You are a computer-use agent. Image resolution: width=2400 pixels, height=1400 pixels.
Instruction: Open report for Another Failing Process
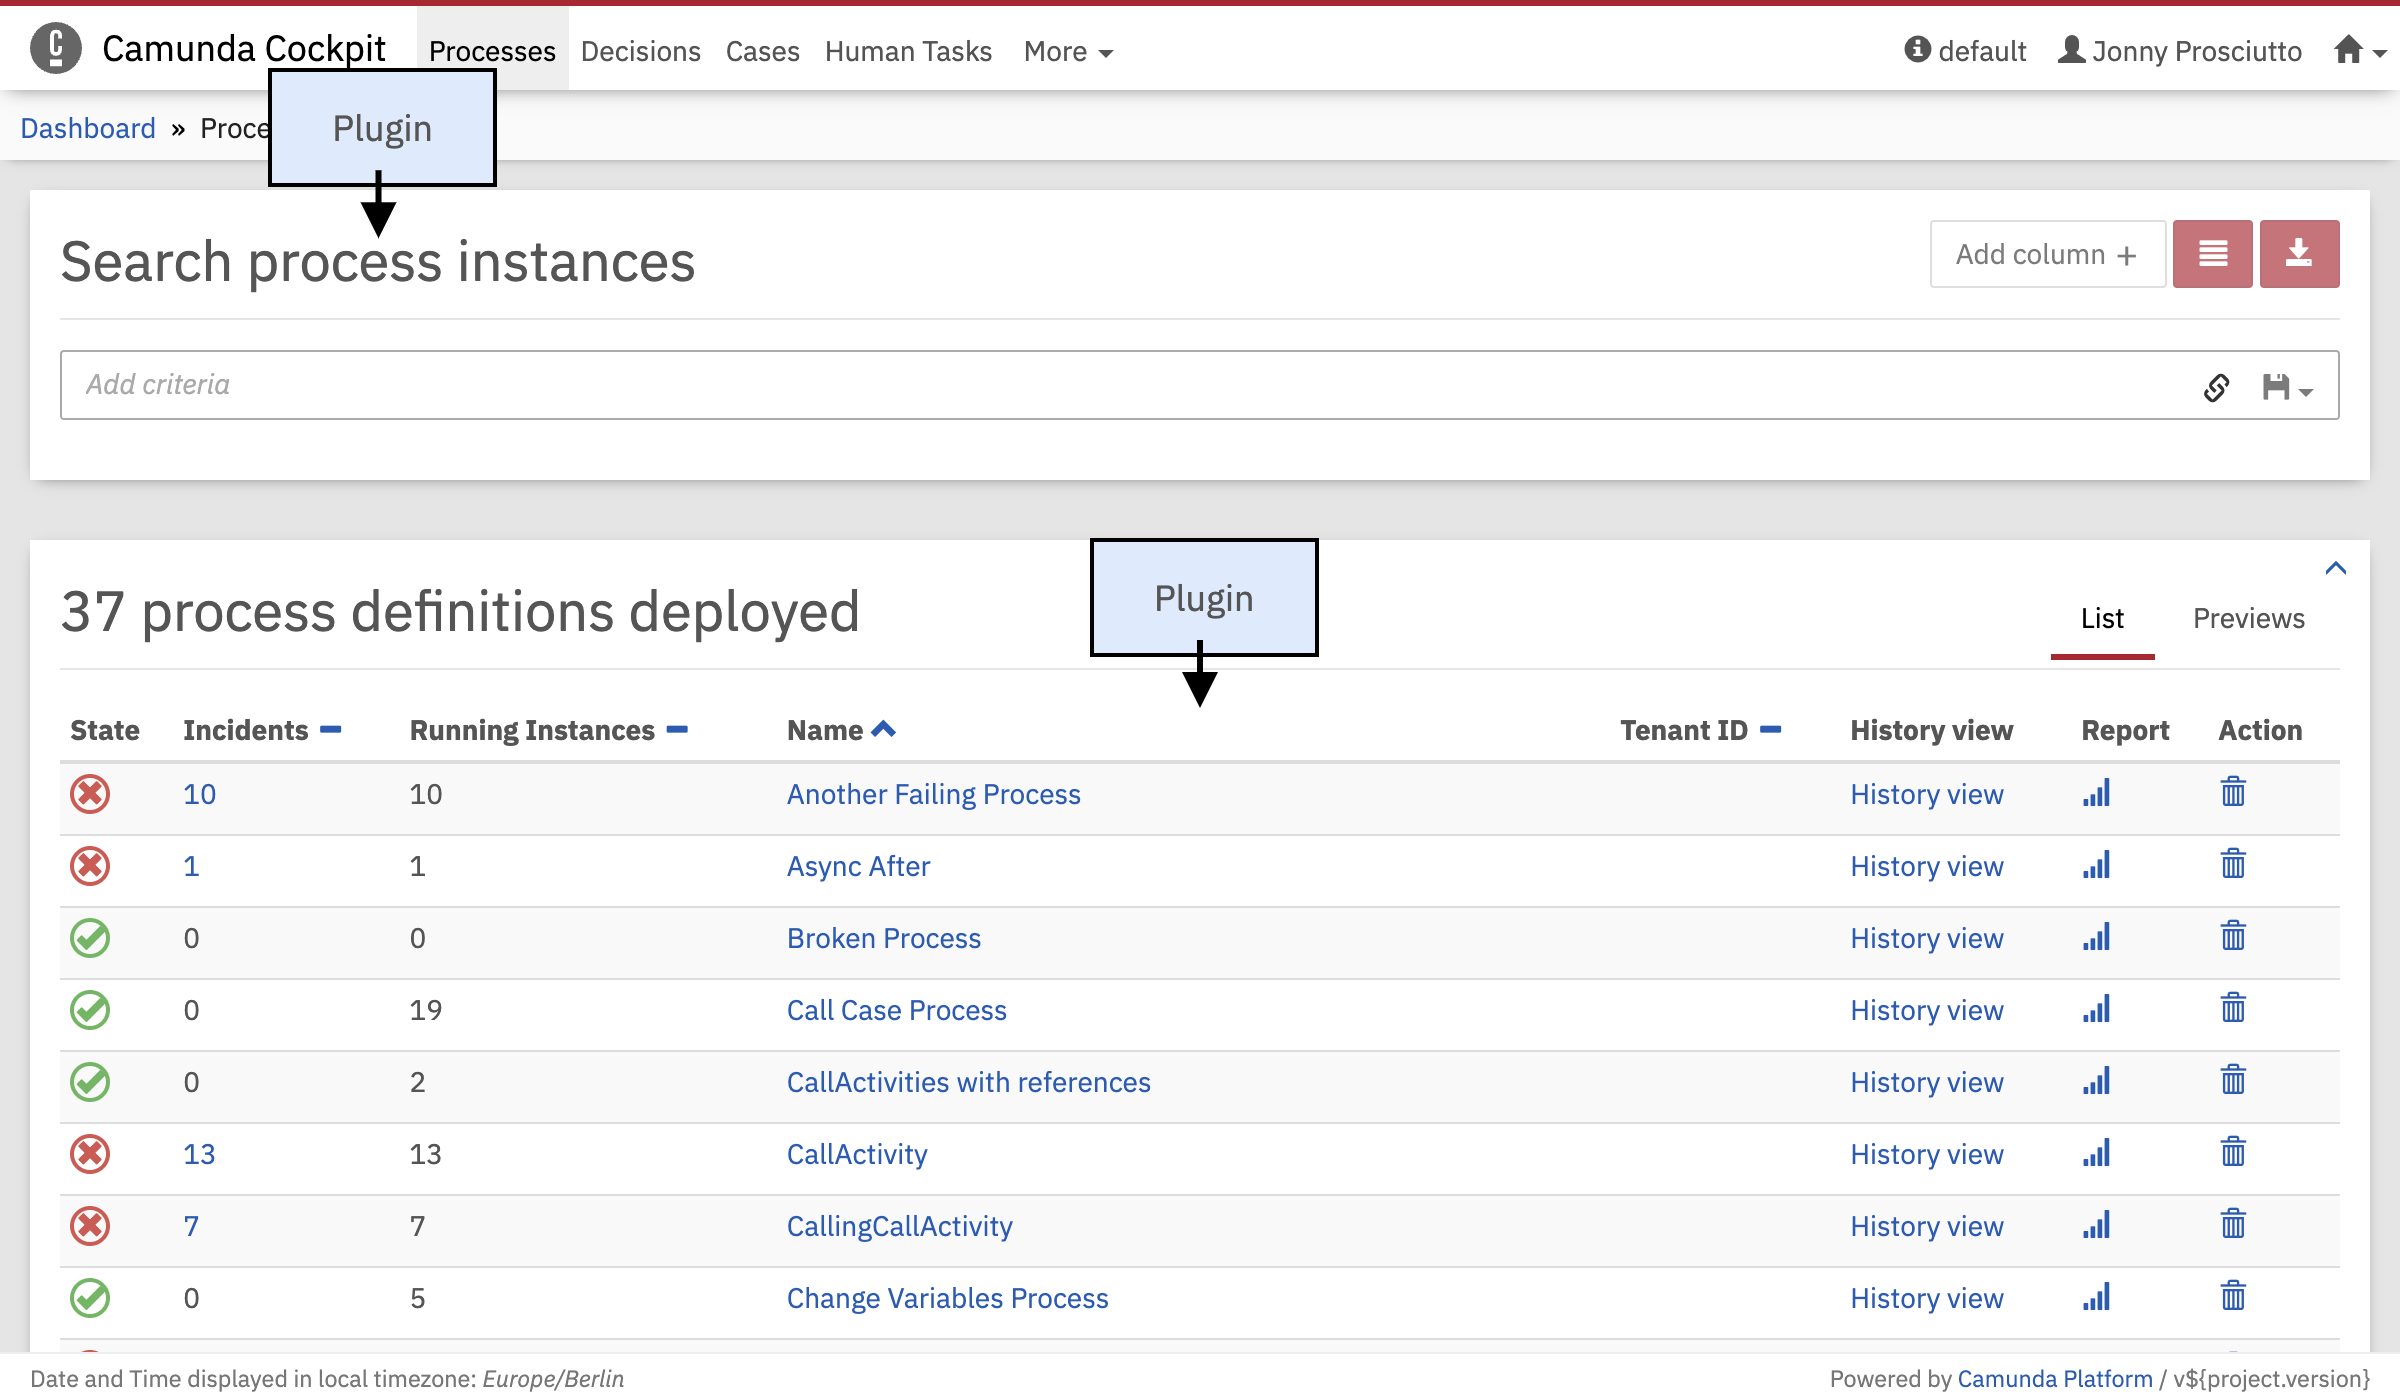[2097, 793]
